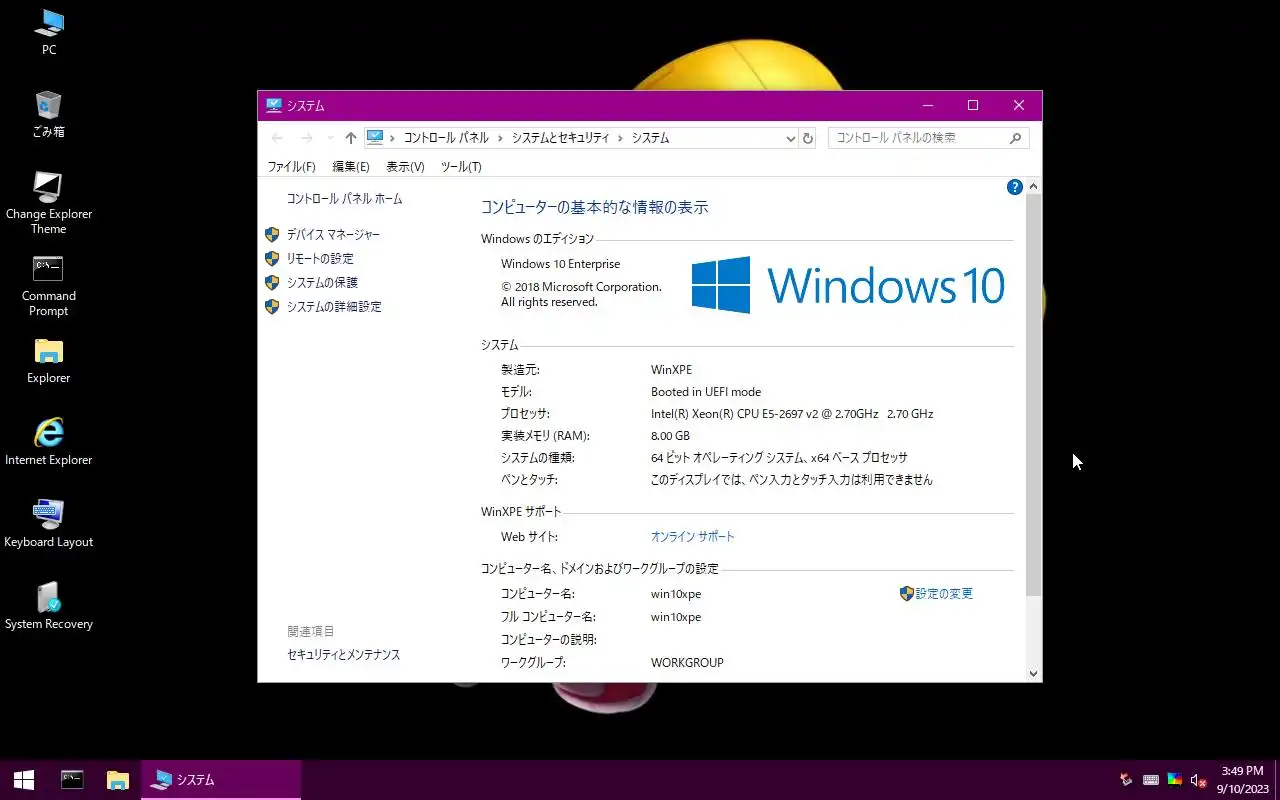The width and height of the screenshot is (1280, 800).
Task: Open the ごみ箱 recycle bin icon
Action: (x=48, y=113)
